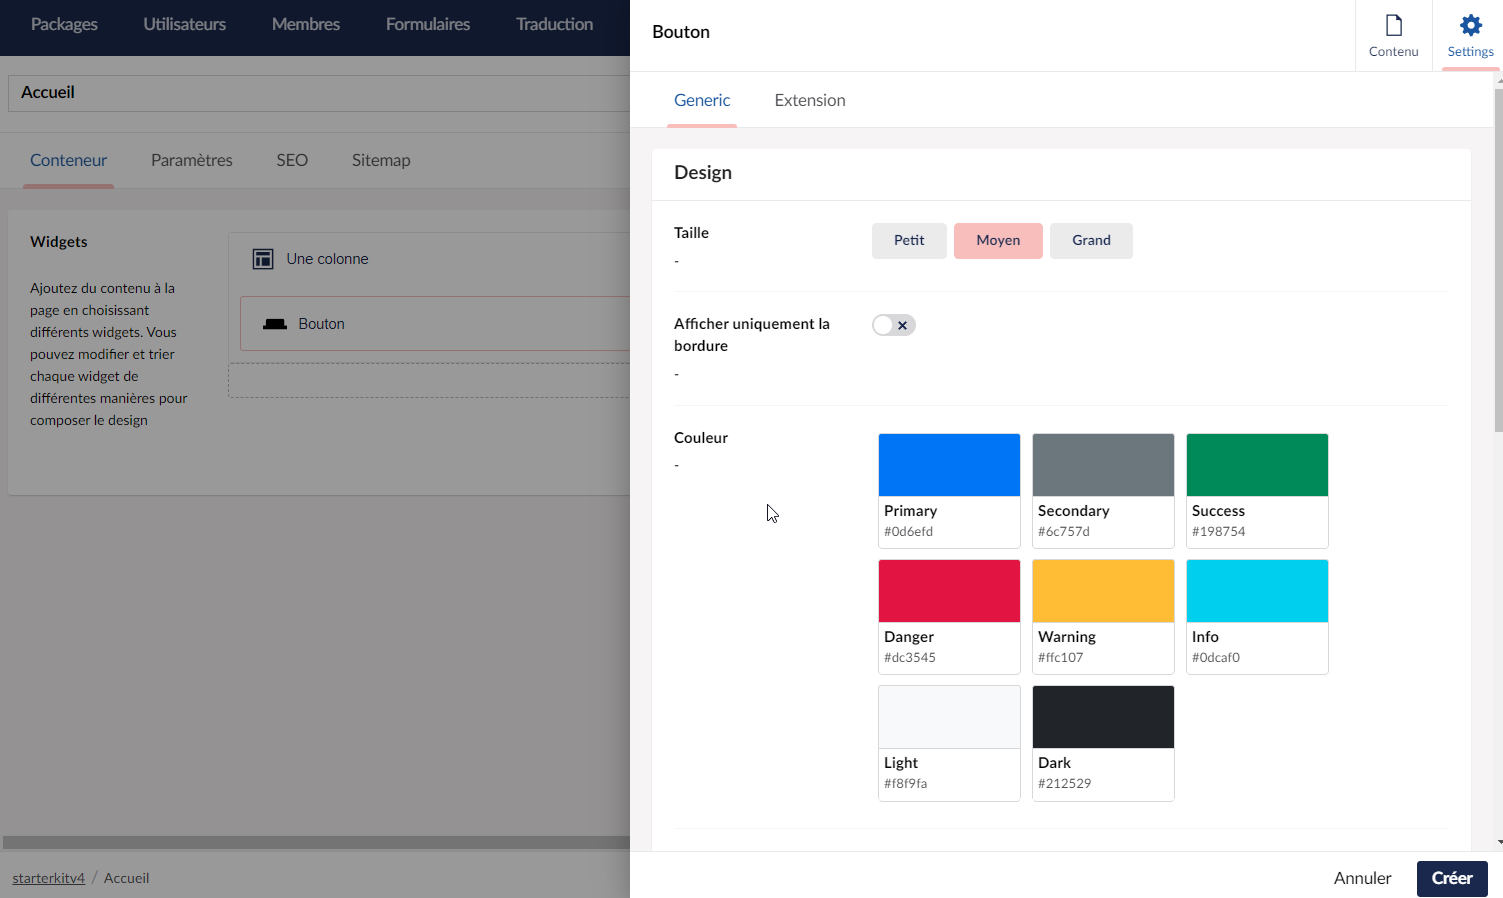Click the settings panel vertical scrollbar
This screenshot has width=1503, height=898.
tap(1498, 260)
